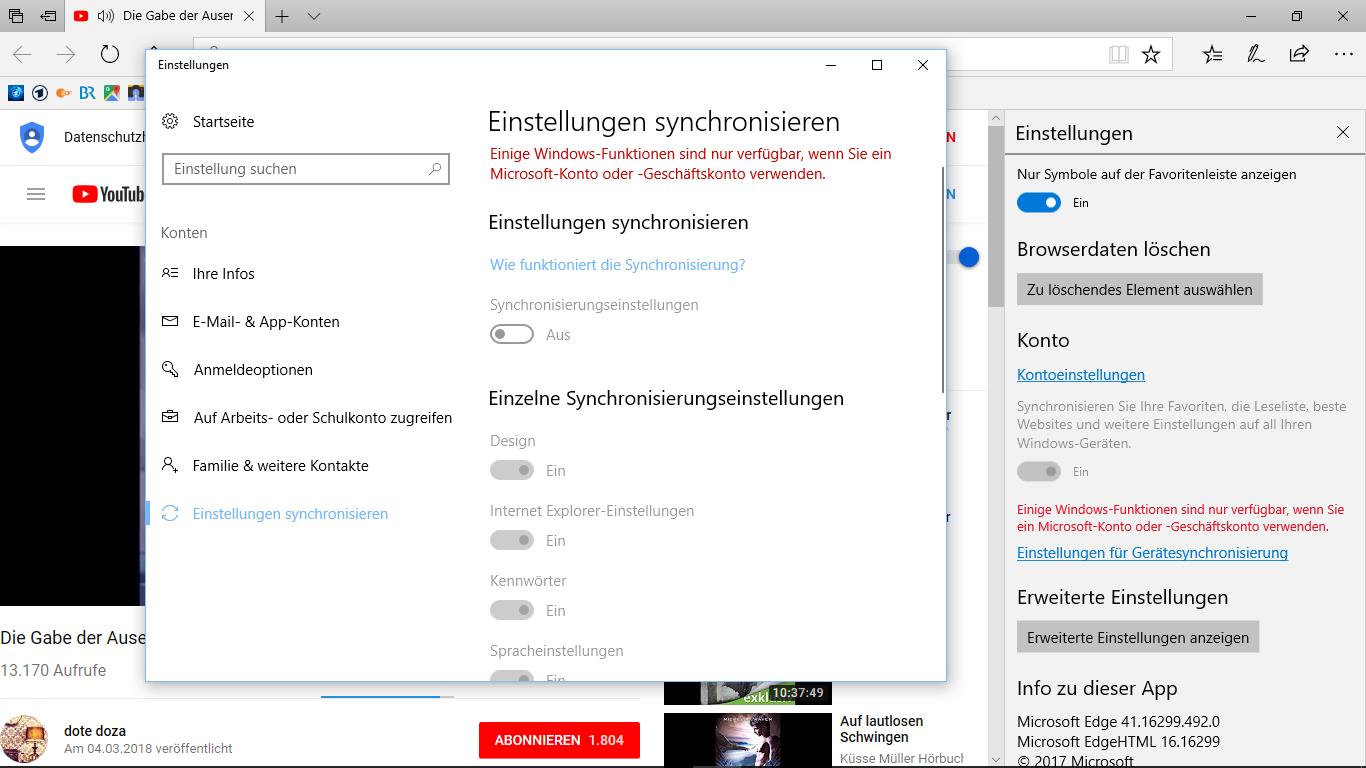Viewport: 1366px width, 768px height.
Task: Click the Datenschutz shield icon
Action: (32, 137)
